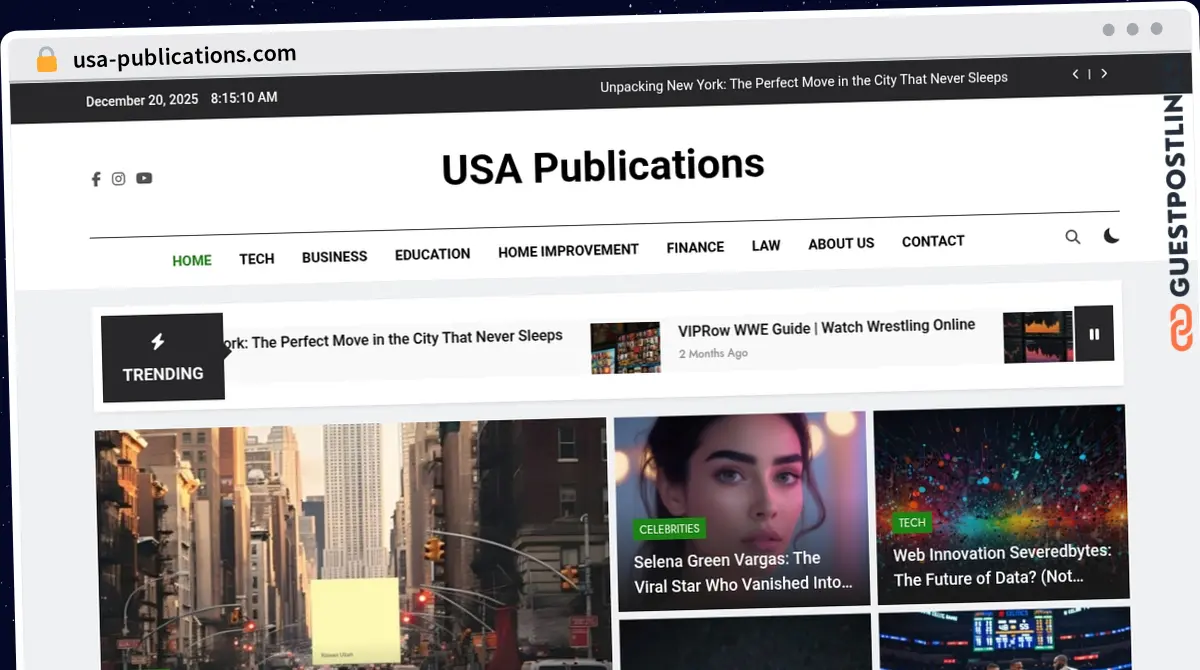The image size is (1200, 670).
Task: Go to the Home menu item
Action: 192,261
